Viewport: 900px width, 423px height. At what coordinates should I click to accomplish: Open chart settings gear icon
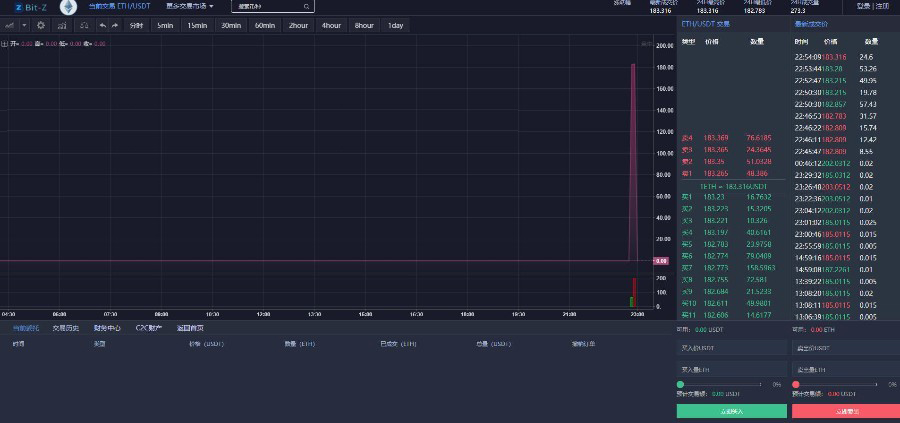41,25
